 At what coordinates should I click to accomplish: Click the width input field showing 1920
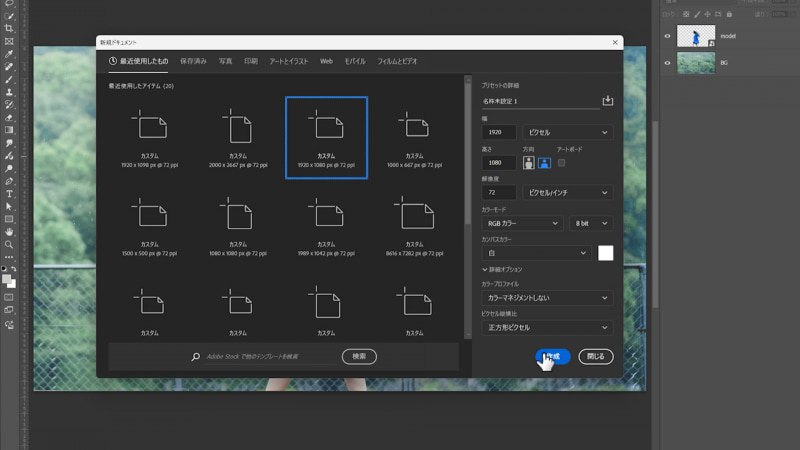coord(498,133)
